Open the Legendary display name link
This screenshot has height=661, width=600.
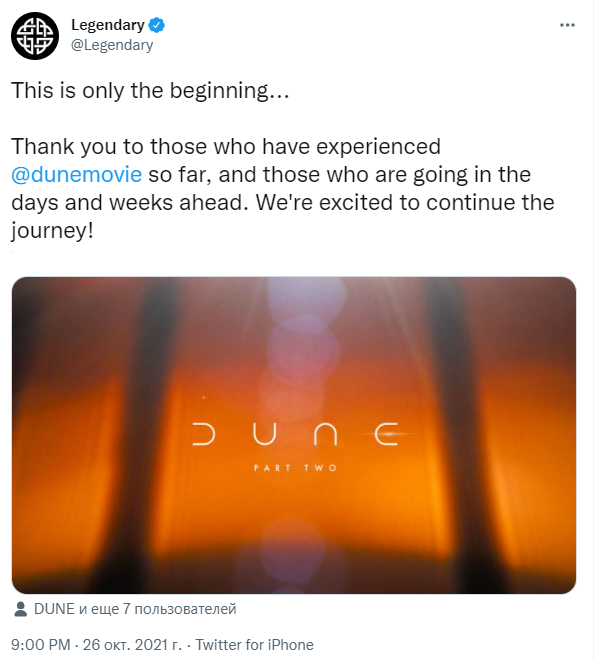point(104,25)
